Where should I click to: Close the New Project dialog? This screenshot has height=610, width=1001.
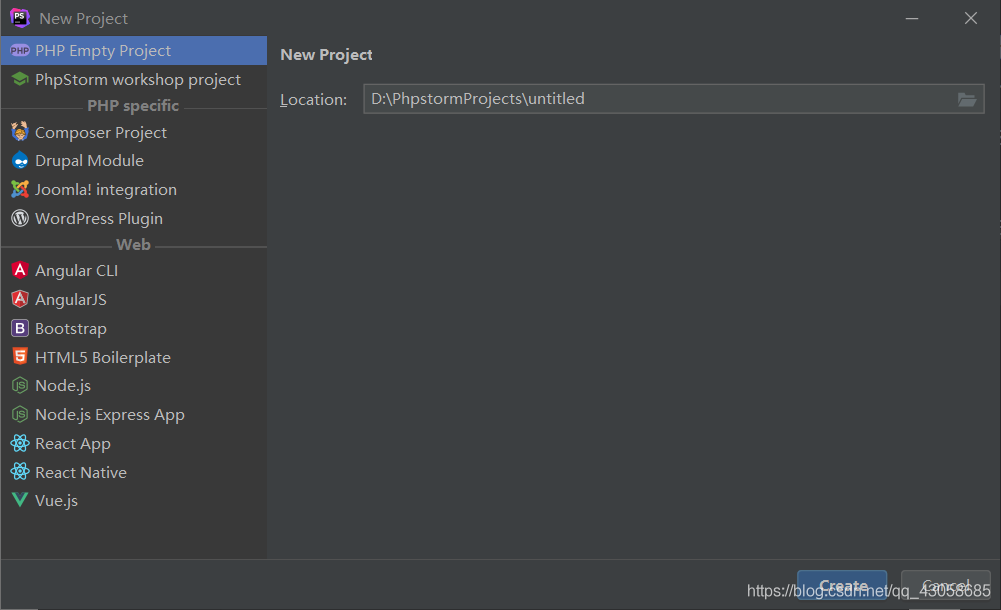970,19
